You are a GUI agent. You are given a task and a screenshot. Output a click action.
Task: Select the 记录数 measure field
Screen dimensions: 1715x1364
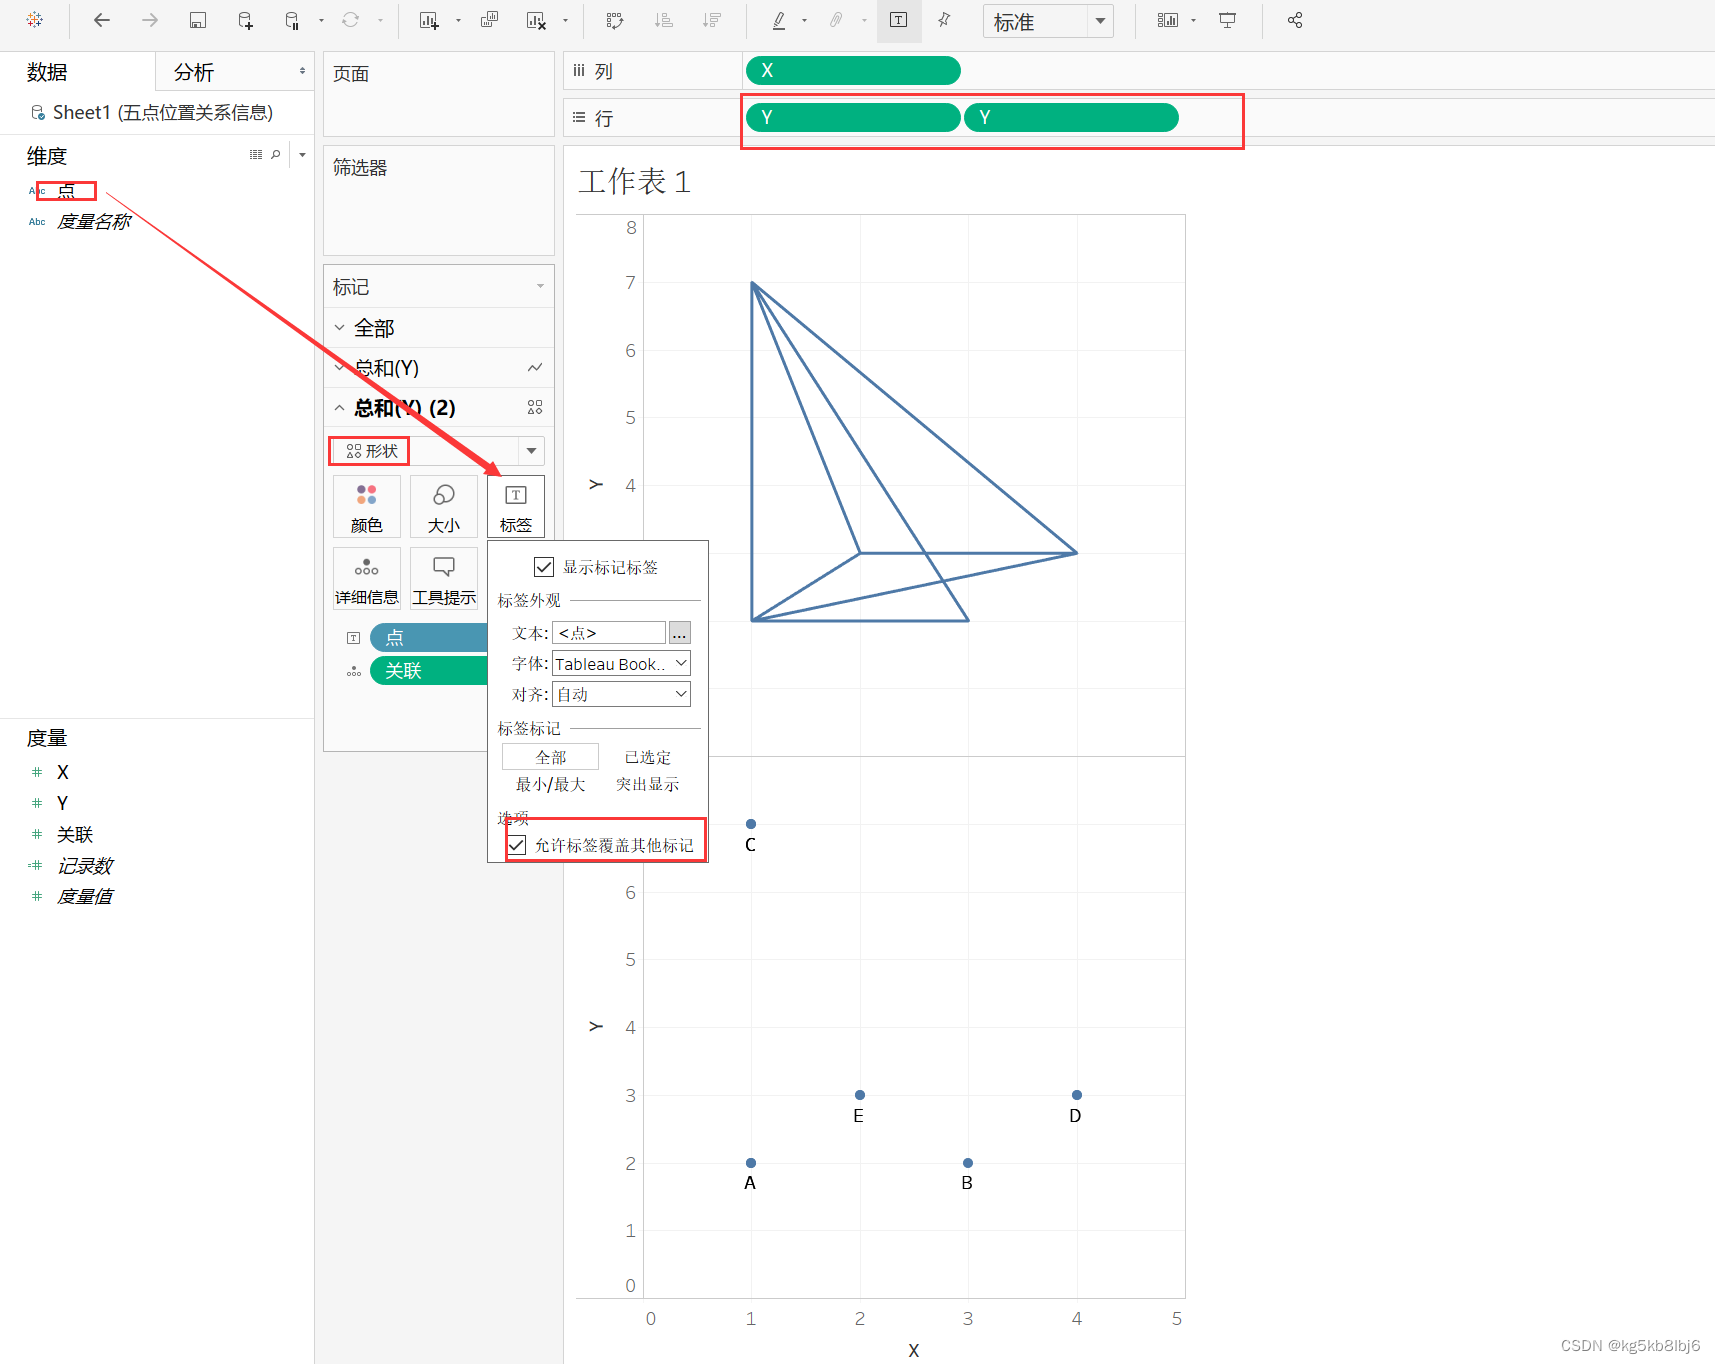click(84, 866)
